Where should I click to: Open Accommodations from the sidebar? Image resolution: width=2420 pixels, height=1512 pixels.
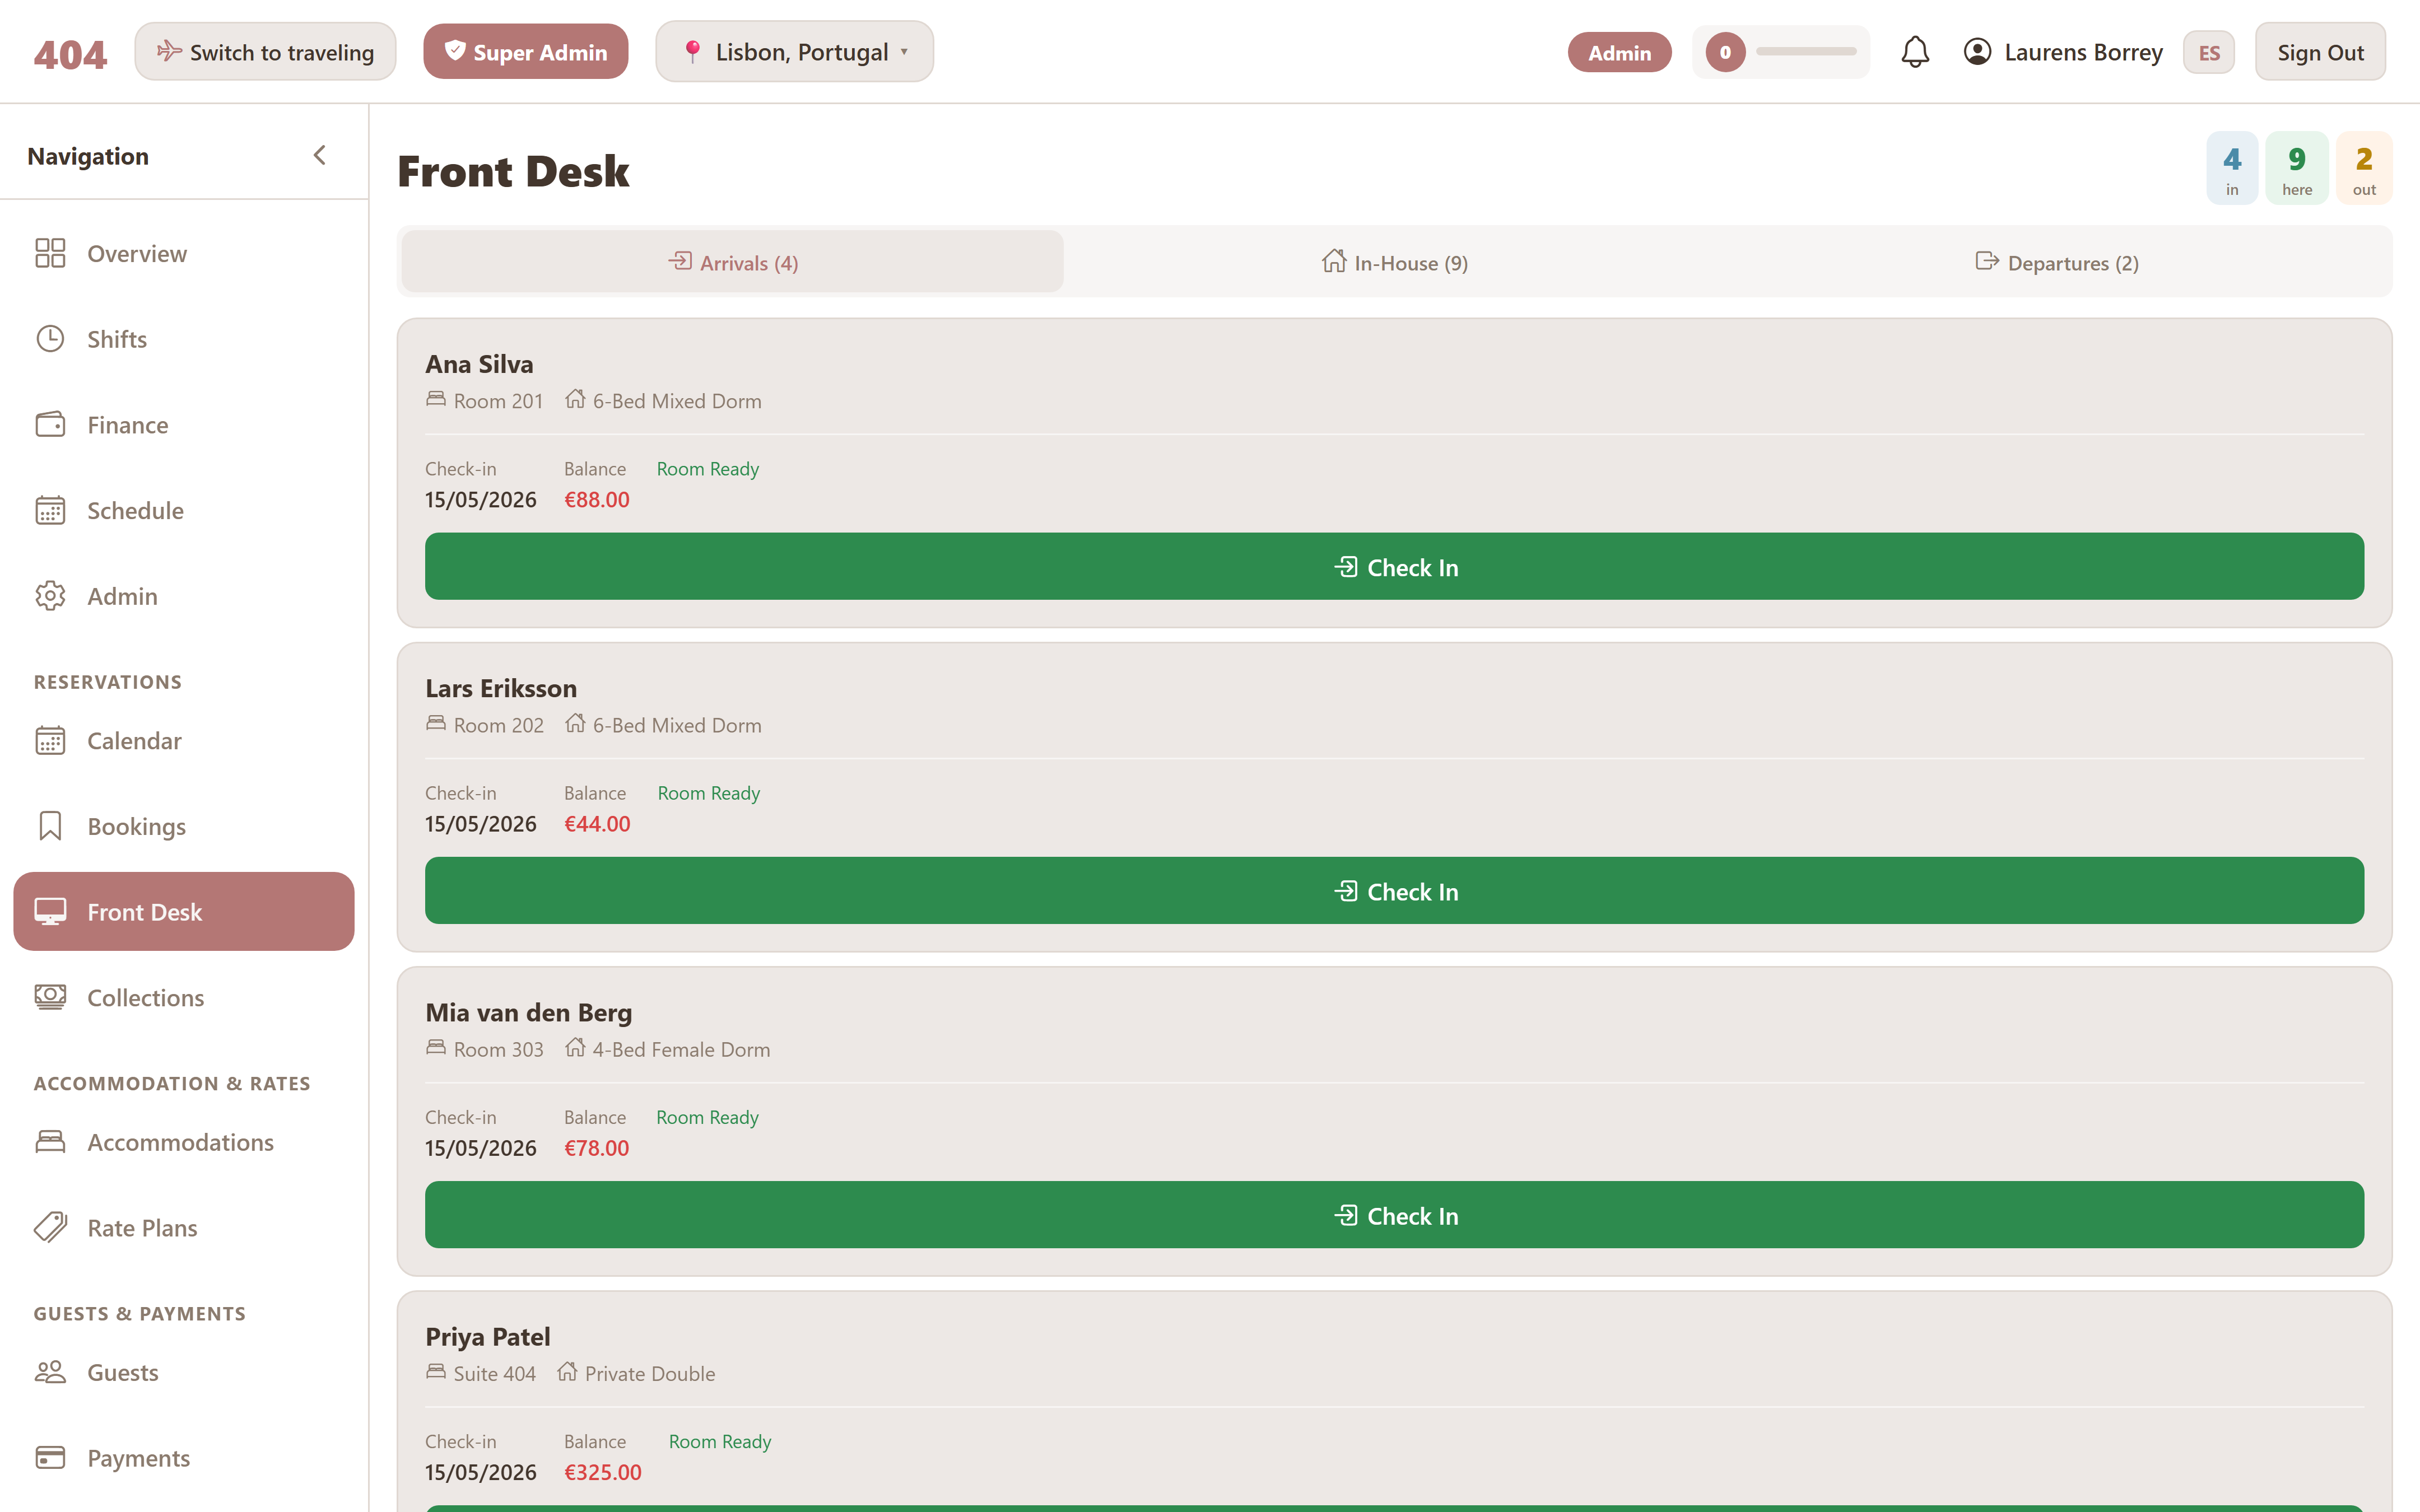(184, 1142)
